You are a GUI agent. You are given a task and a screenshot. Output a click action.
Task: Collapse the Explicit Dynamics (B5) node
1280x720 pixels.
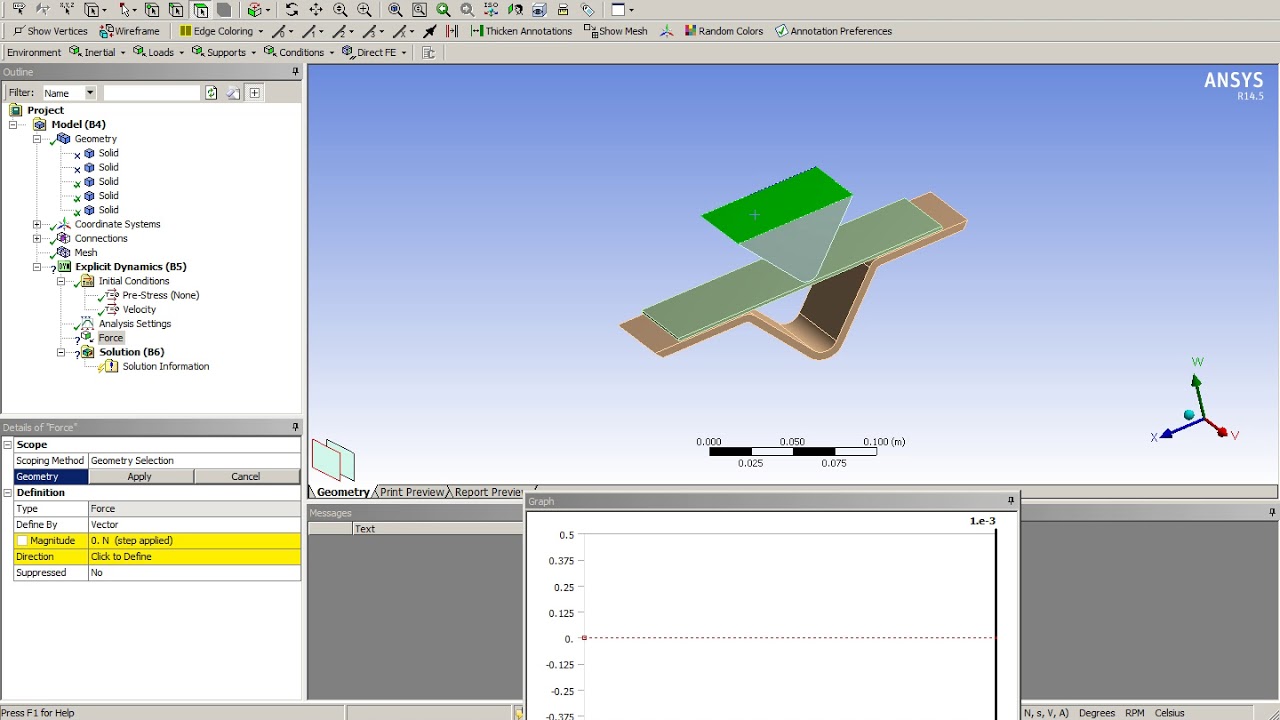37,267
